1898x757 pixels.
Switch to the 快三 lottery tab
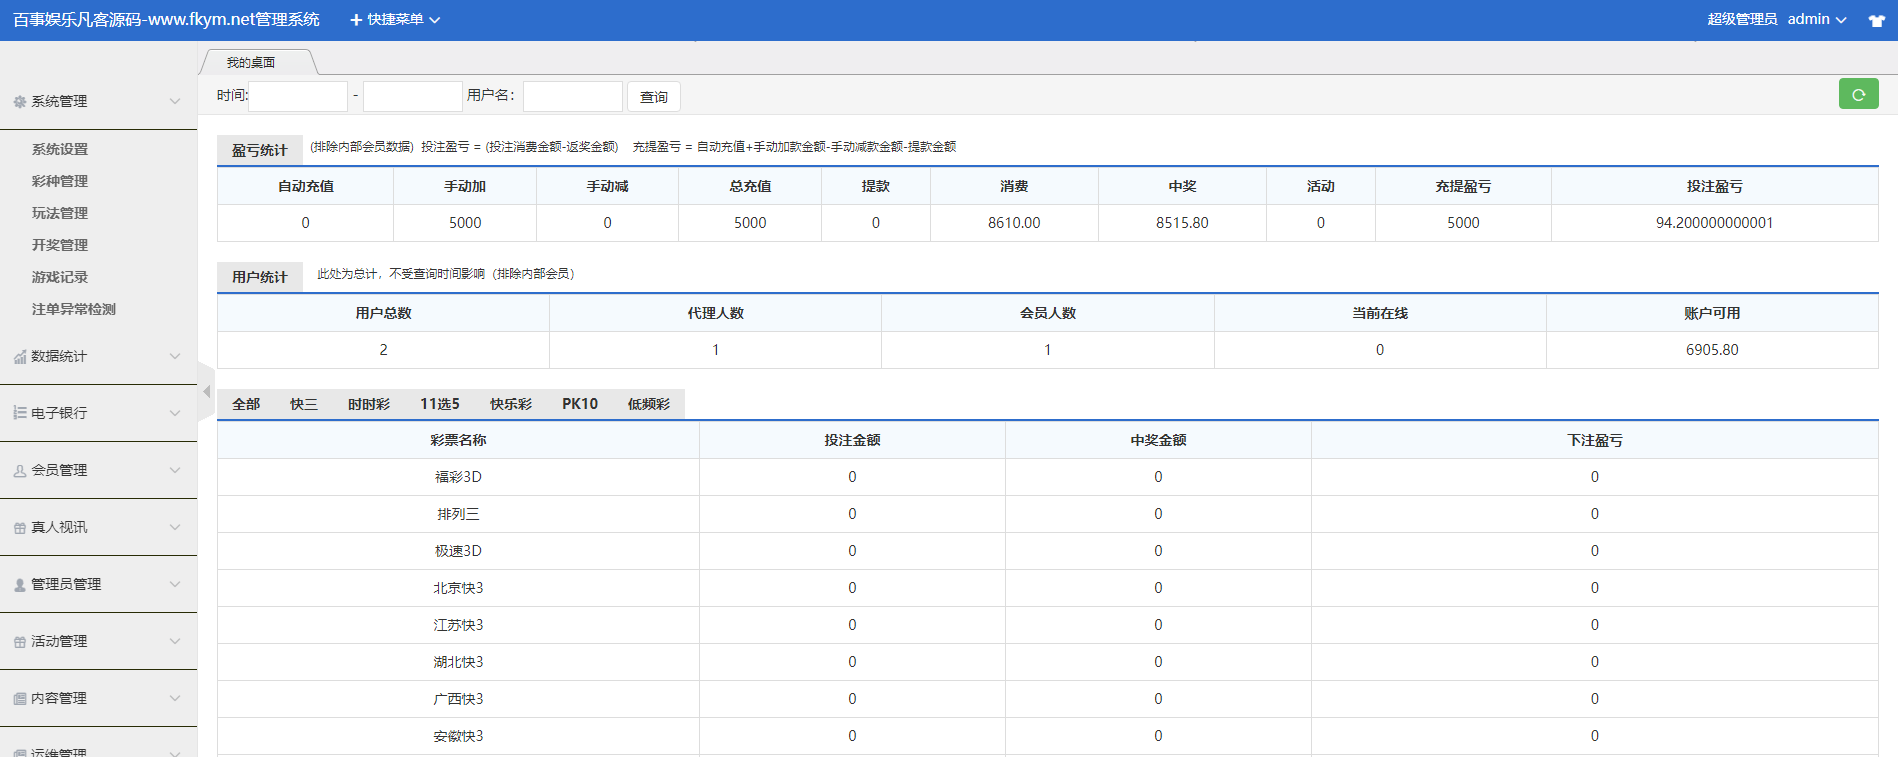click(303, 404)
